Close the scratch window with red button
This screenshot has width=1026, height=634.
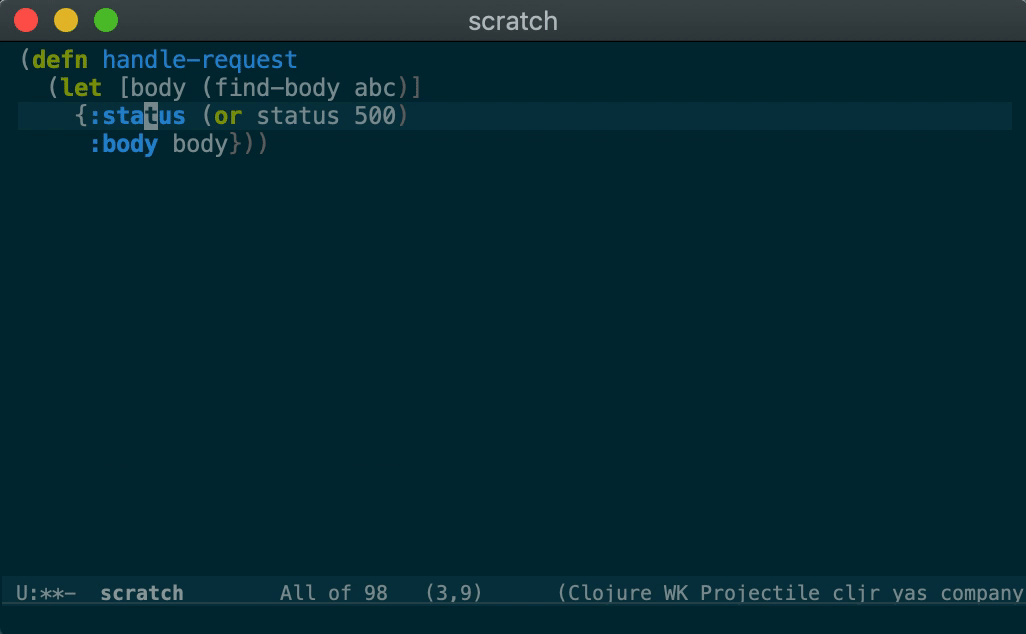[26, 20]
